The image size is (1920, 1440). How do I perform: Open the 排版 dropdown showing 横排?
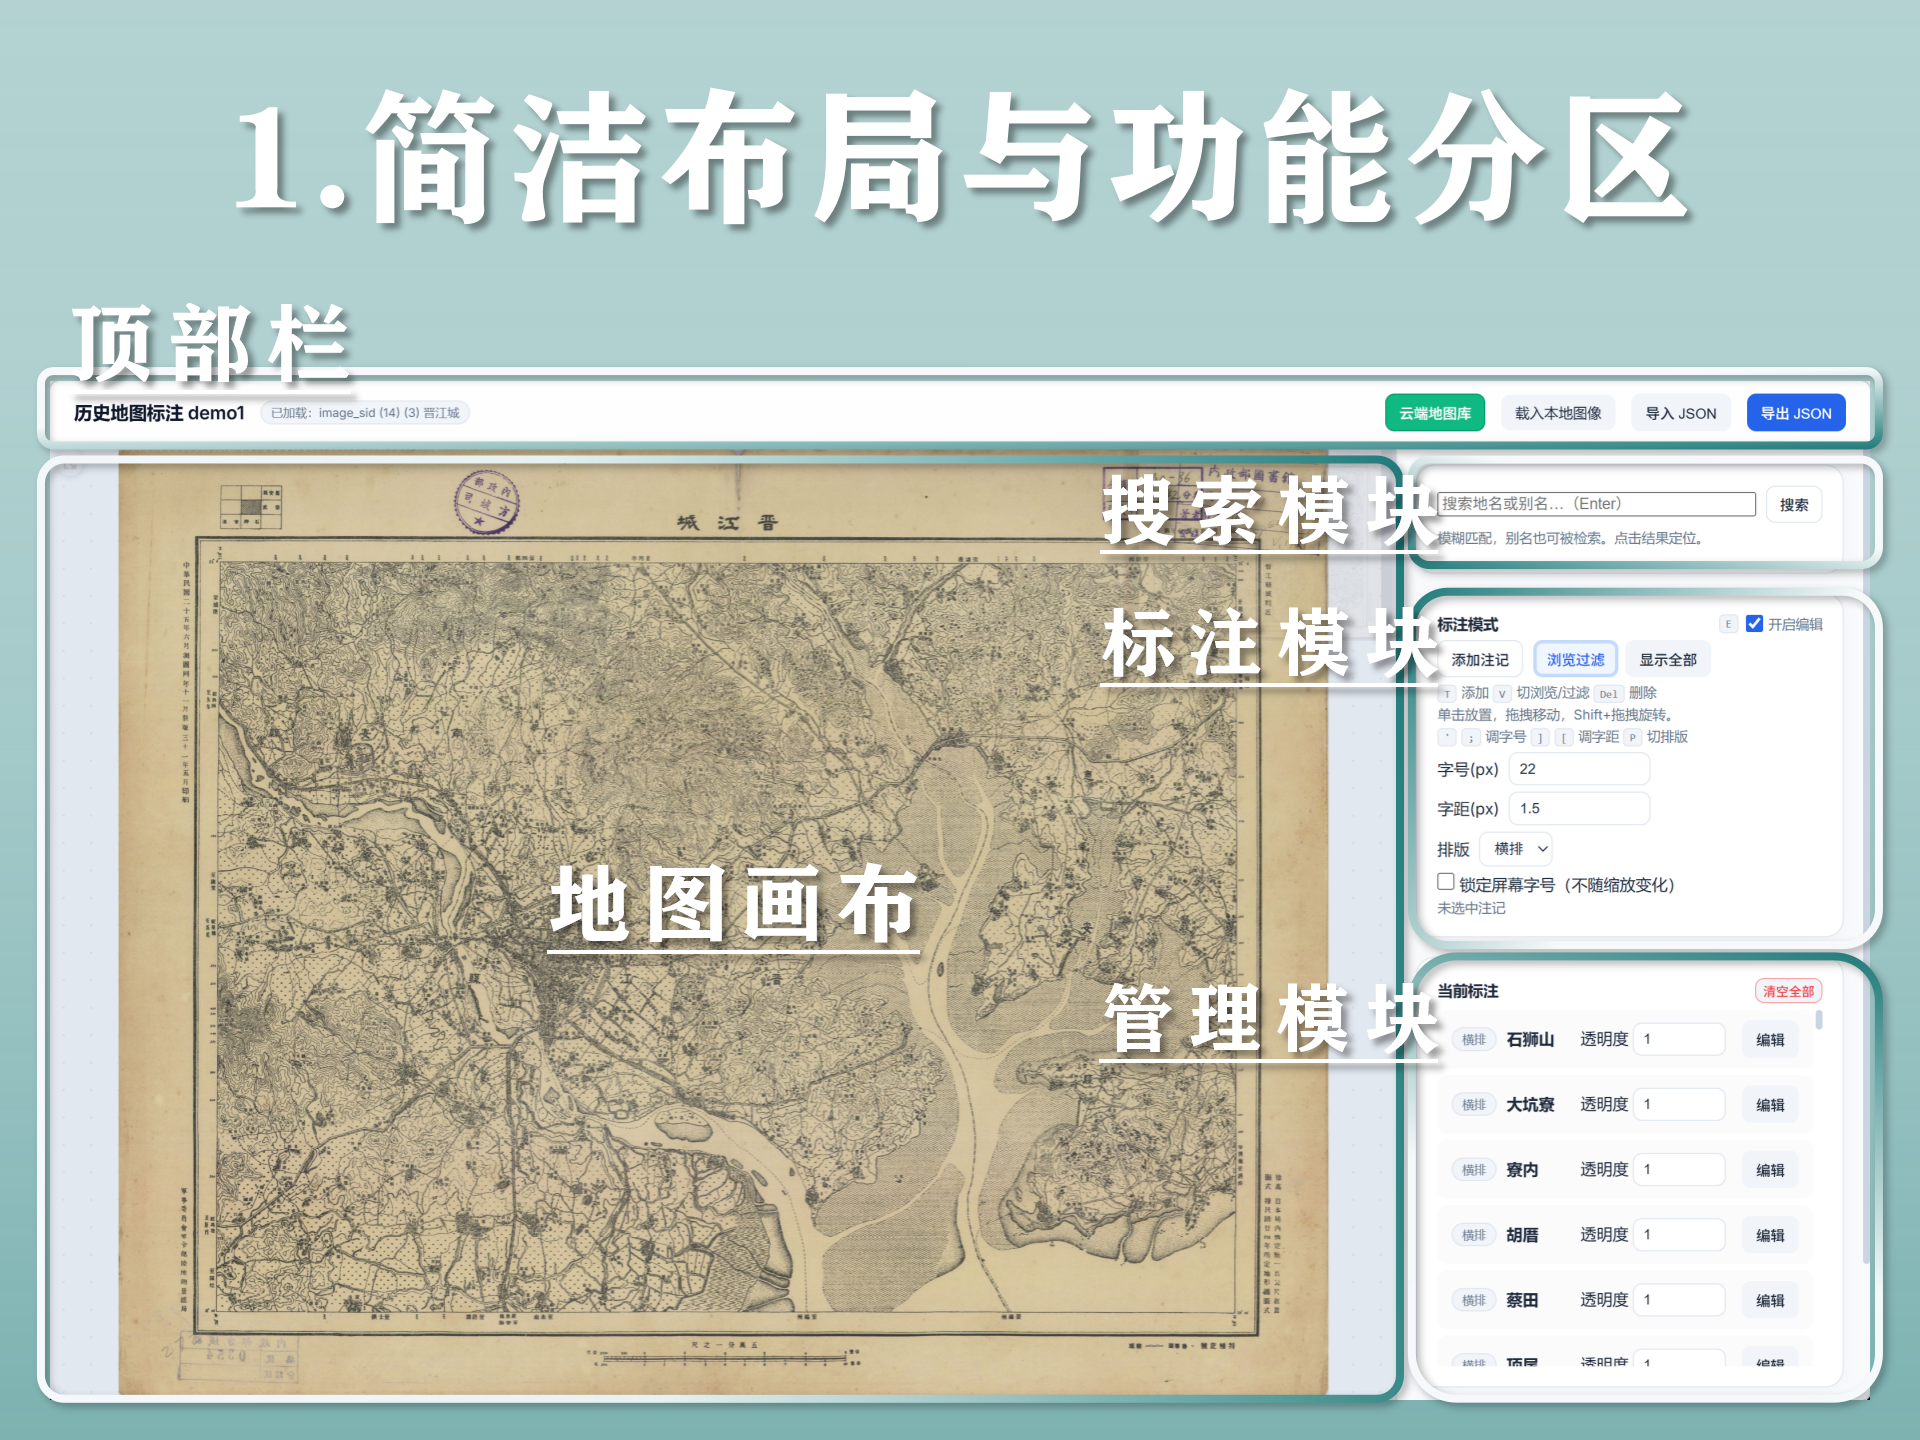tap(1516, 849)
